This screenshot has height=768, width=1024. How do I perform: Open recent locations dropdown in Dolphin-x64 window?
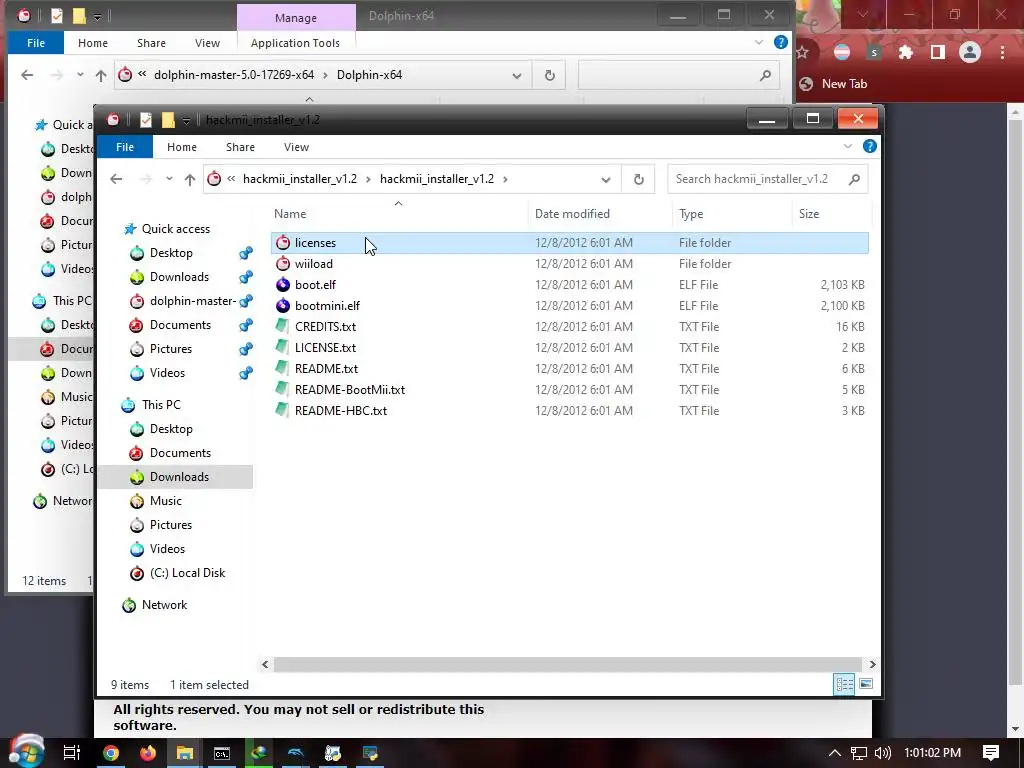(x=80, y=75)
